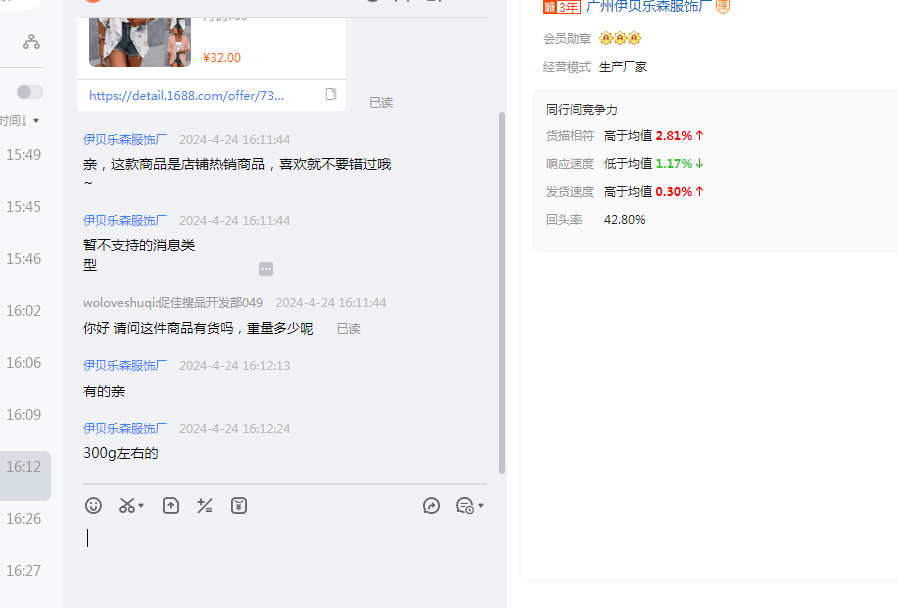Toggle the sidebar switch

coord(30,92)
